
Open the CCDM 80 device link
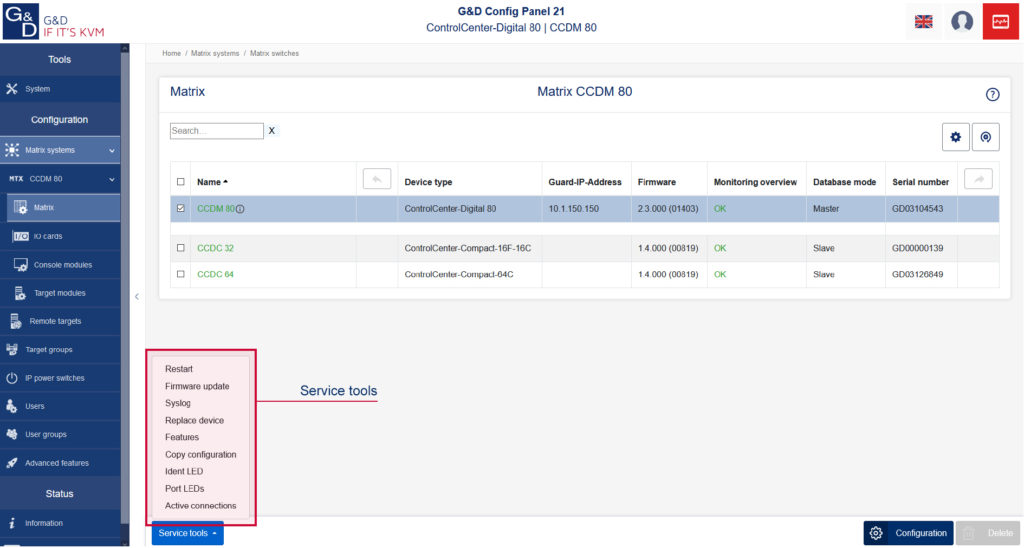point(216,209)
